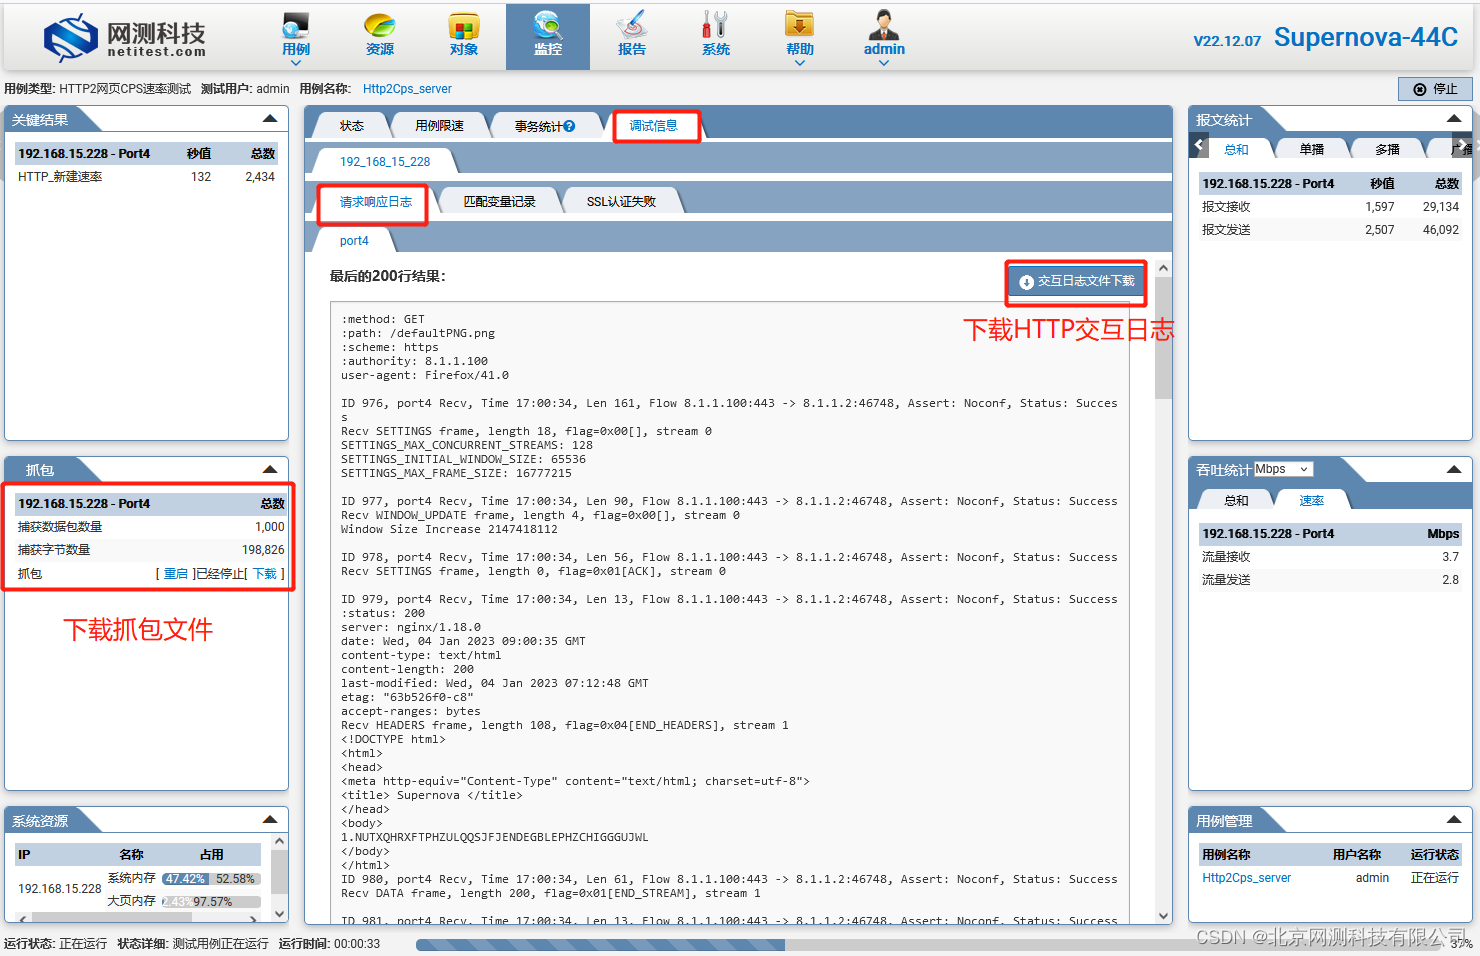
Task: Select the 报文发送 row
Action: (x=1330, y=230)
